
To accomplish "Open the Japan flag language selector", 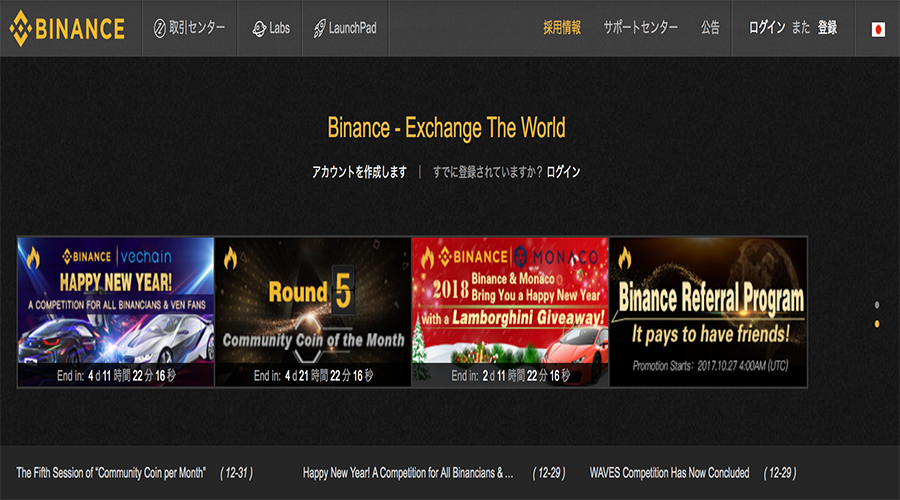I will click(878, 29).
